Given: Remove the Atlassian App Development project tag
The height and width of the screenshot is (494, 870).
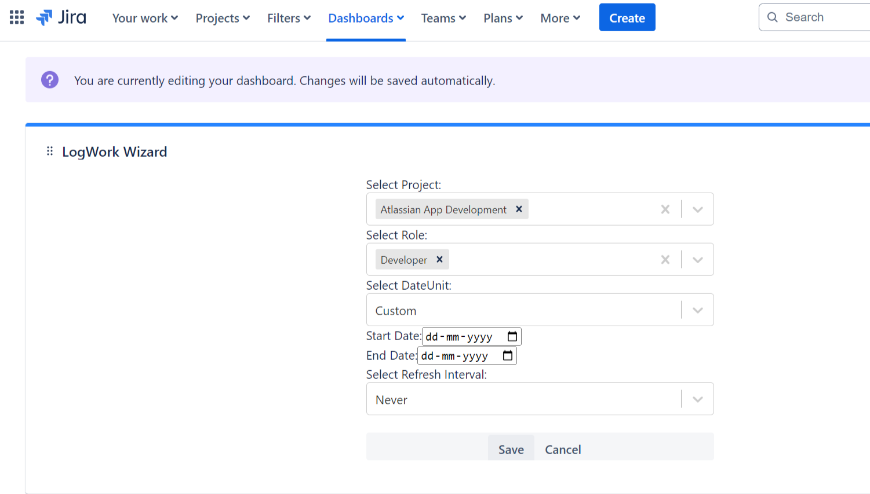Looking at the screenshot, I should 519,209.
